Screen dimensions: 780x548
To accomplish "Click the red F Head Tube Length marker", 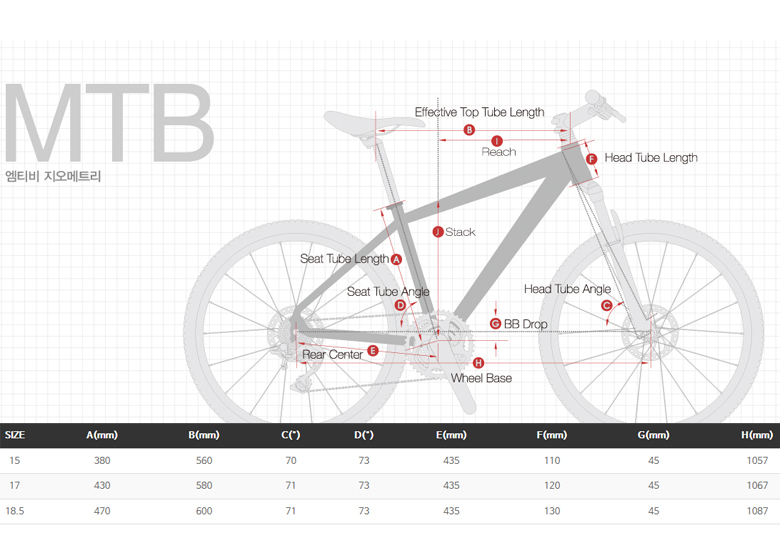I will click(x=591, y=159).
